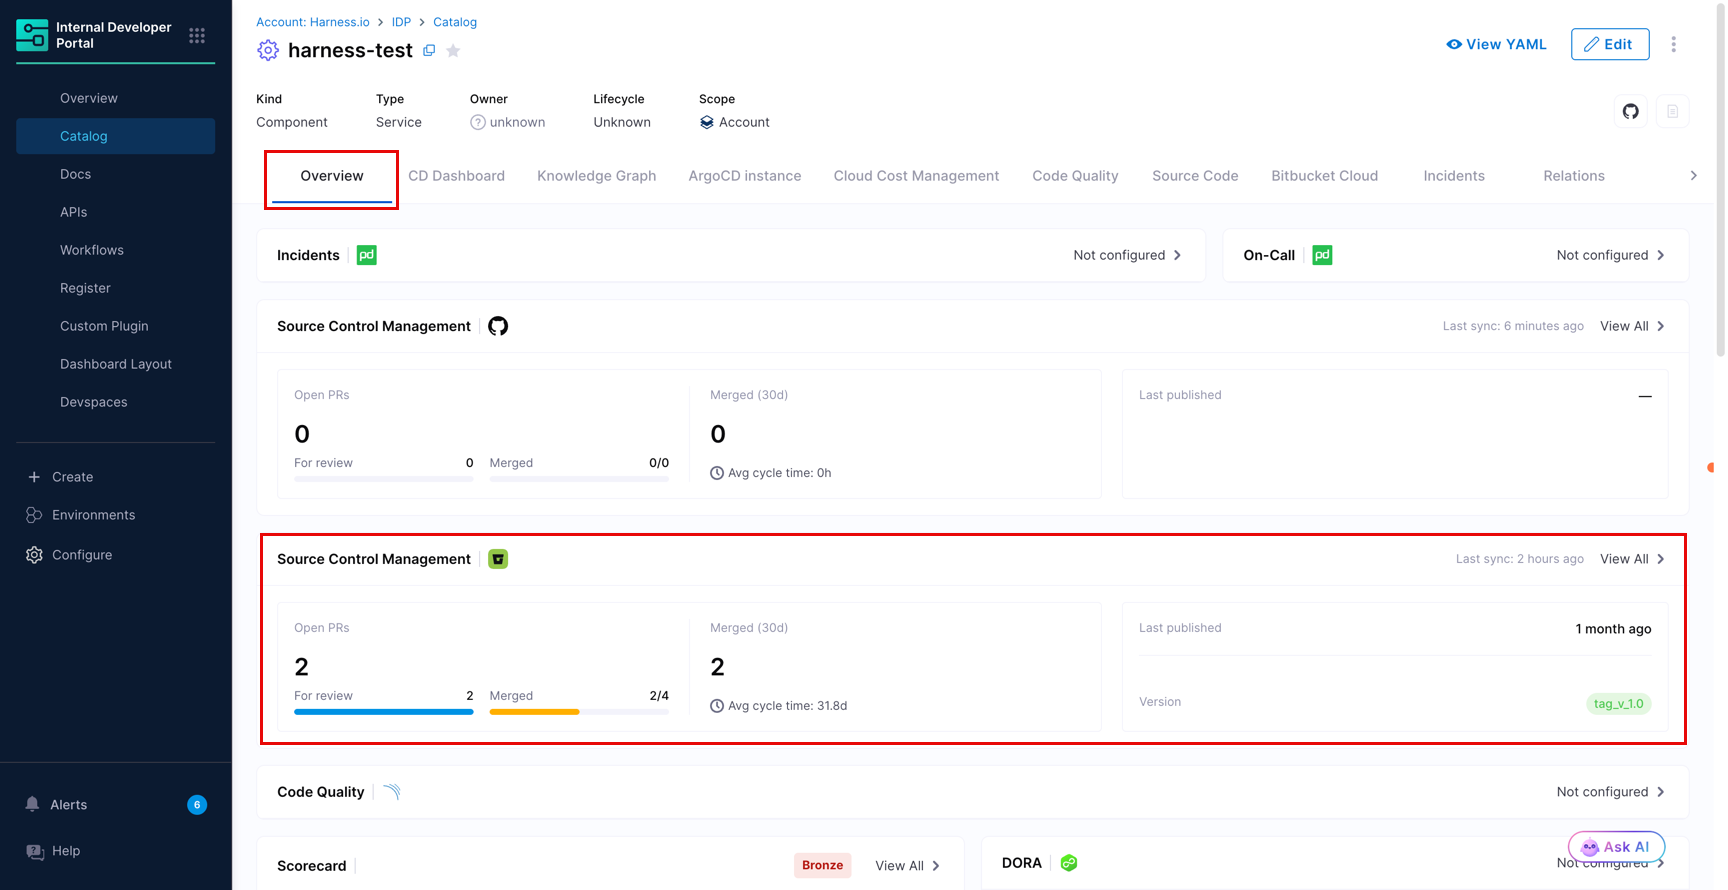The image size is (1728, 890).
Task: Switch to the Incidents tab
Action: click(1454, 176)
